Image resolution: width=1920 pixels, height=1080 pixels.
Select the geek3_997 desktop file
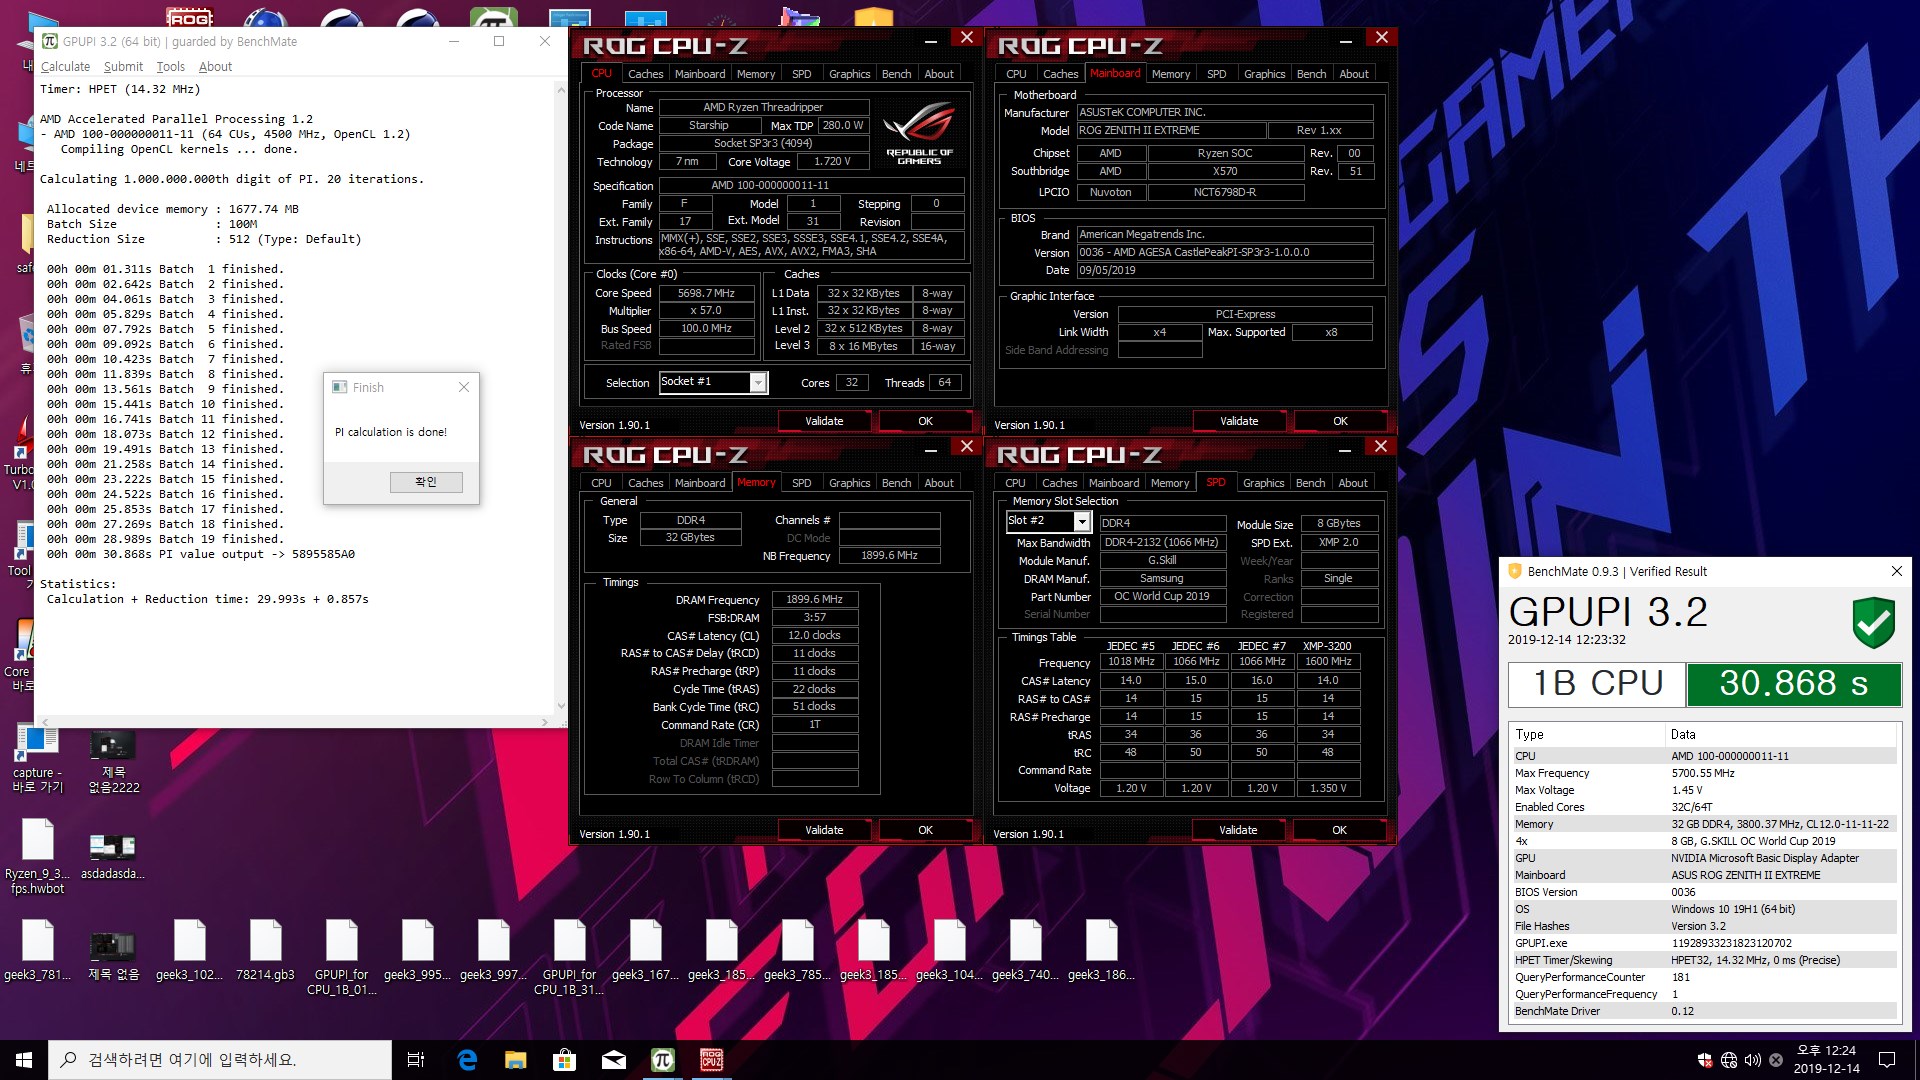point(493,950)
